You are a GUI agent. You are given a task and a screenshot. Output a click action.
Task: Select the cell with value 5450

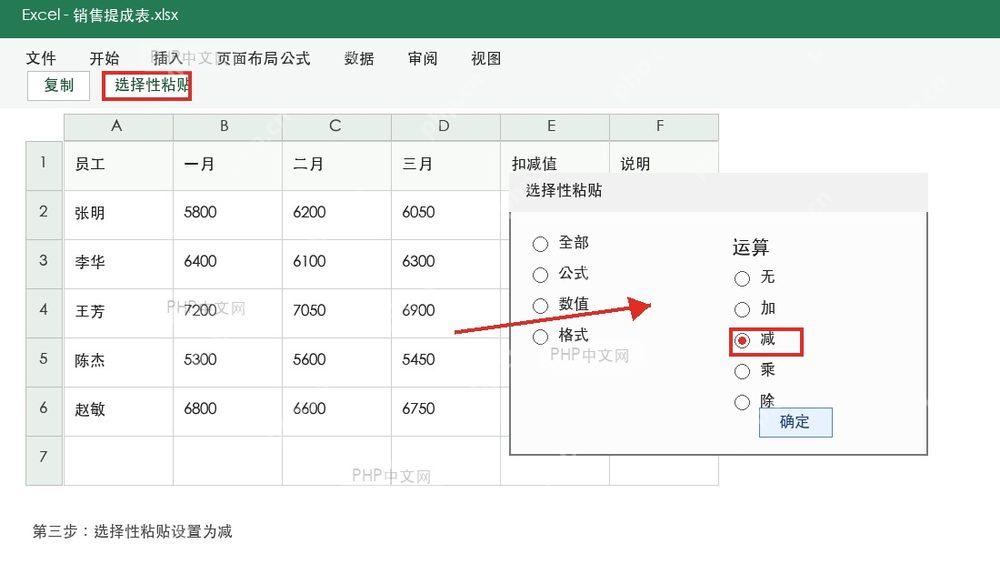click(x=446, y=362)
